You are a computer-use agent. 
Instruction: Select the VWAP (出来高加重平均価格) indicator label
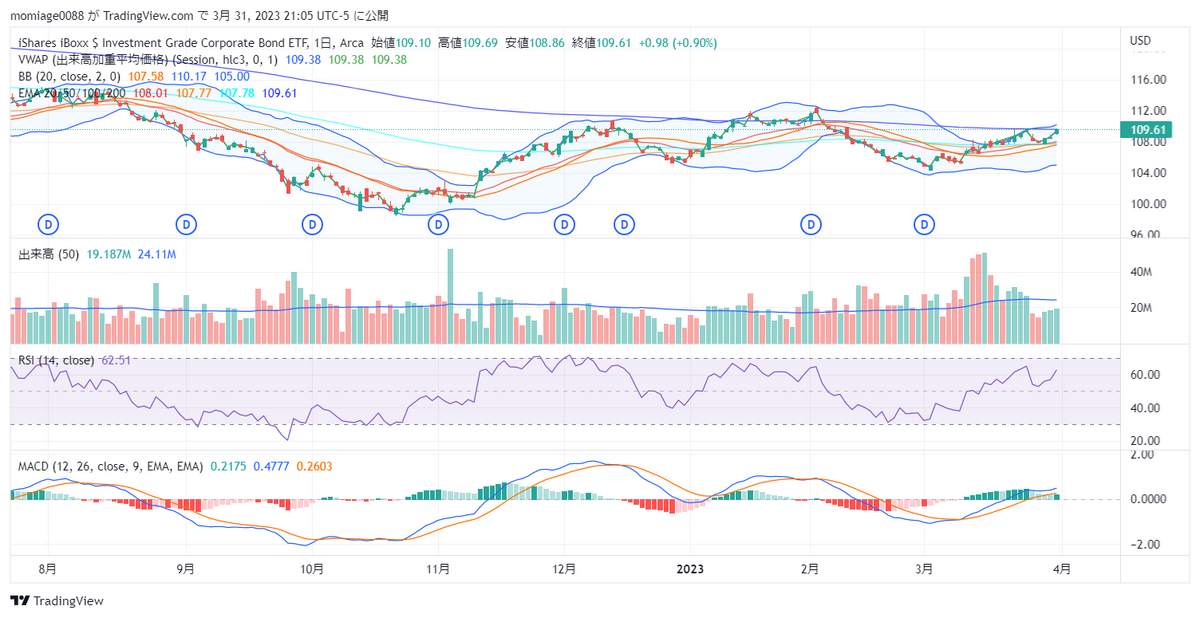point(149,60)
